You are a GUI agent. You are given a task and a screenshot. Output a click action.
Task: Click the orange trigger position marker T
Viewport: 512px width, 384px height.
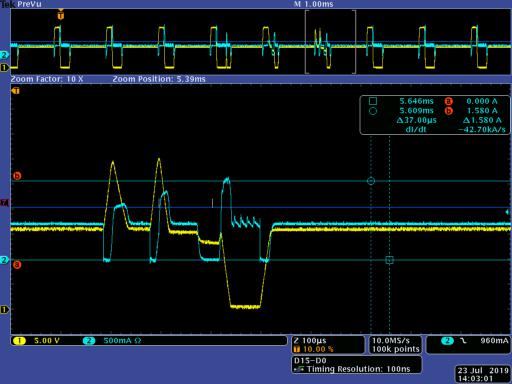[x=60, y=15]
